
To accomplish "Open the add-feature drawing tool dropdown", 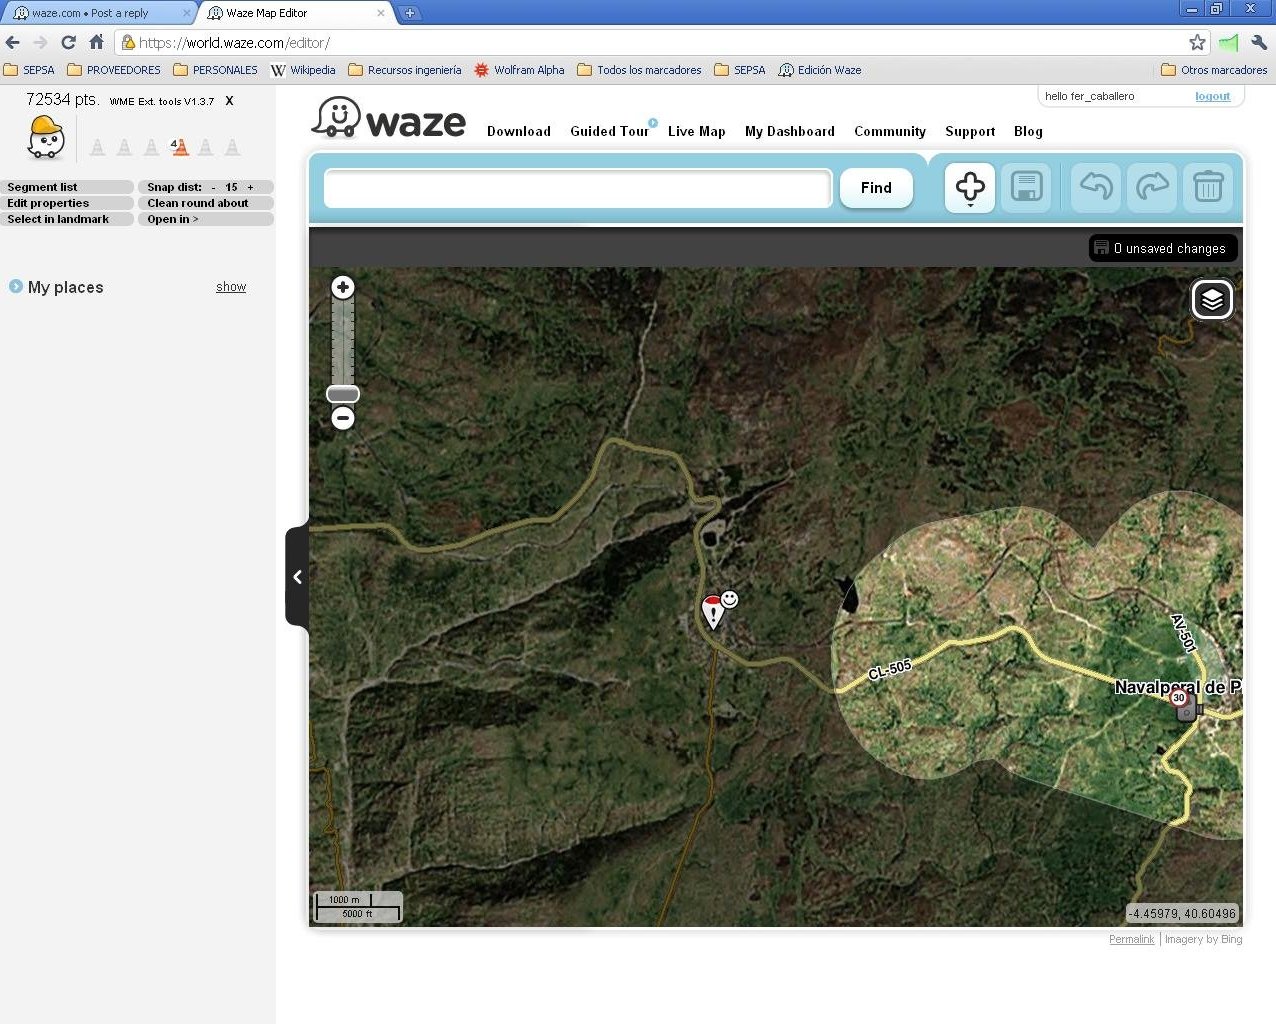I will tap(970, 188).
